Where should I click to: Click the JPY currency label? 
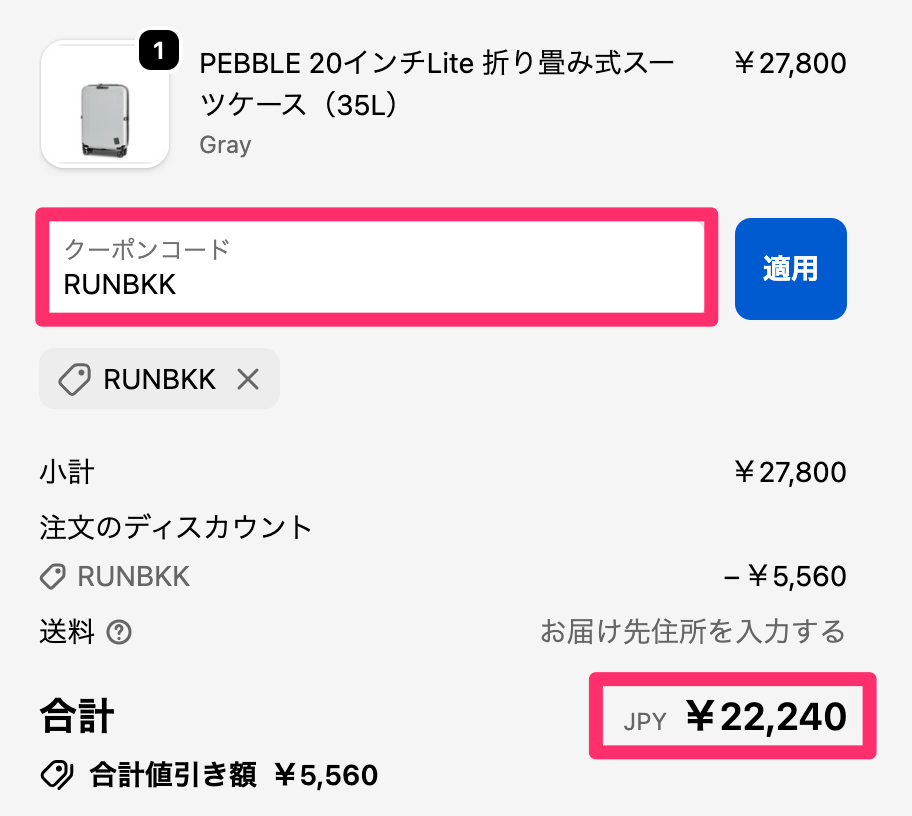point(645,718)
